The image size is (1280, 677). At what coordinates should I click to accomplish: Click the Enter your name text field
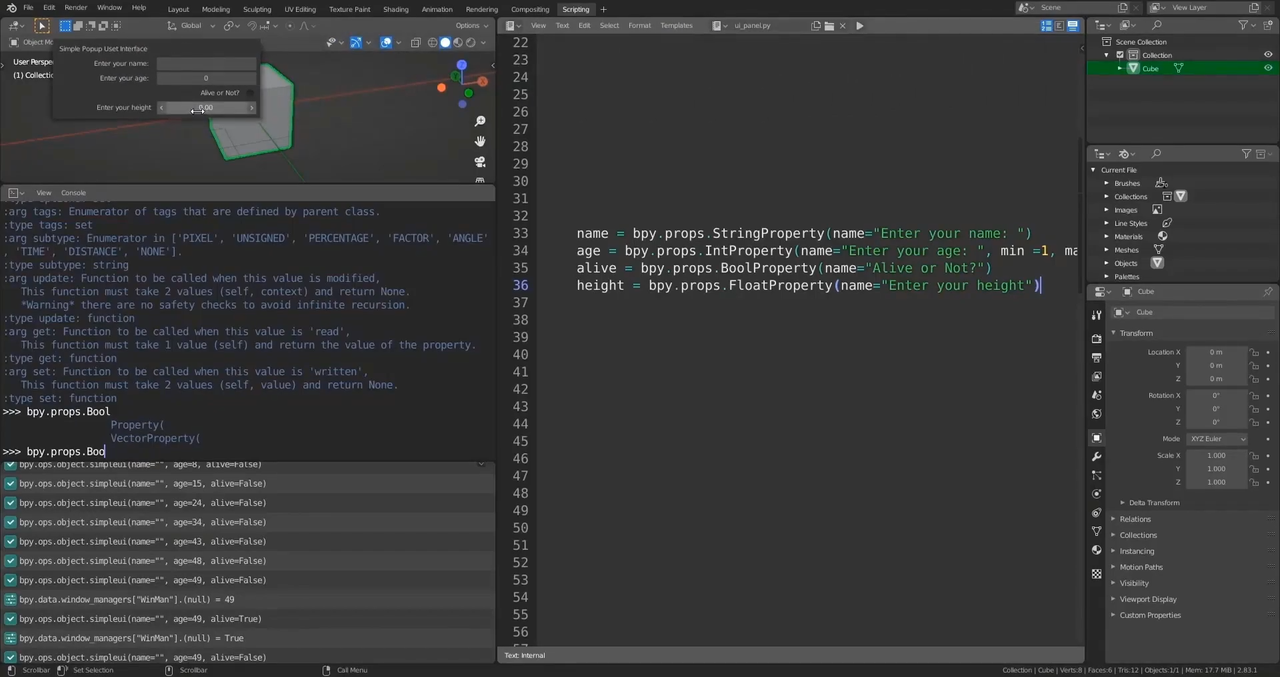tap(206, 63)
